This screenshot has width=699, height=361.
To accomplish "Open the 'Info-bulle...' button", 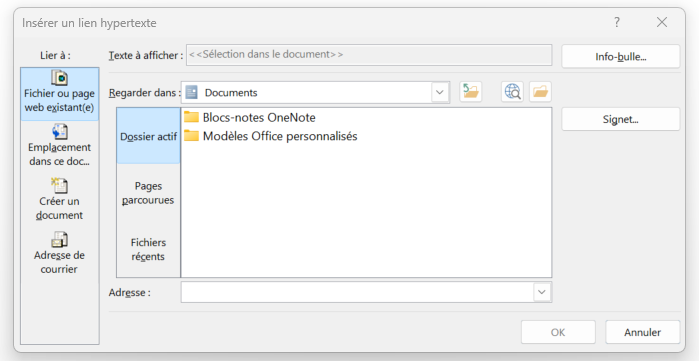I will (621, 56).
